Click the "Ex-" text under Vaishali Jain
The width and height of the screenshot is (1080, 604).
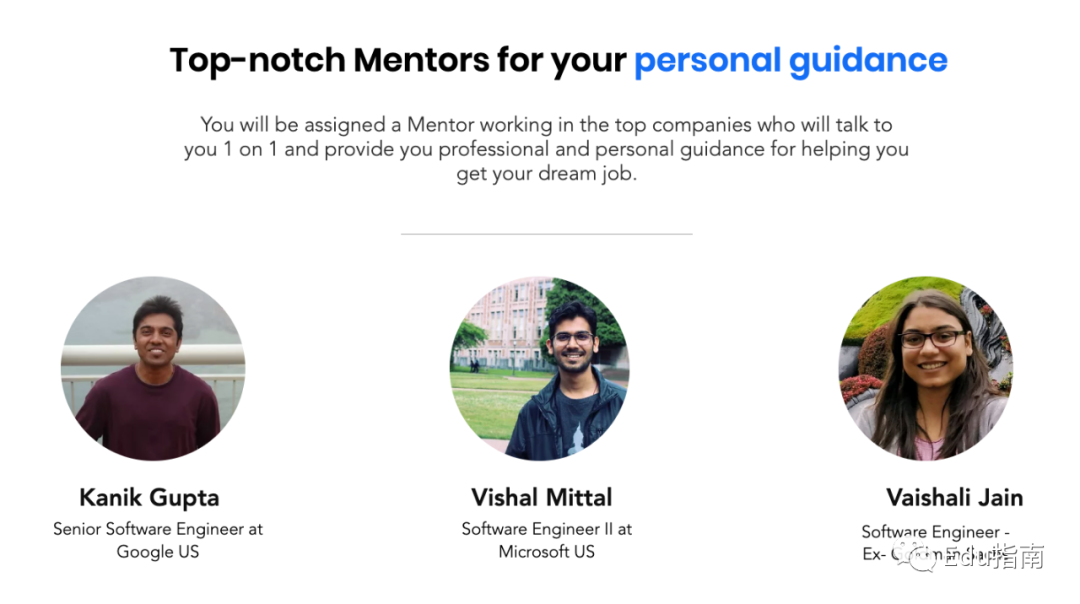pyautogui.click(x=873, y=554)
